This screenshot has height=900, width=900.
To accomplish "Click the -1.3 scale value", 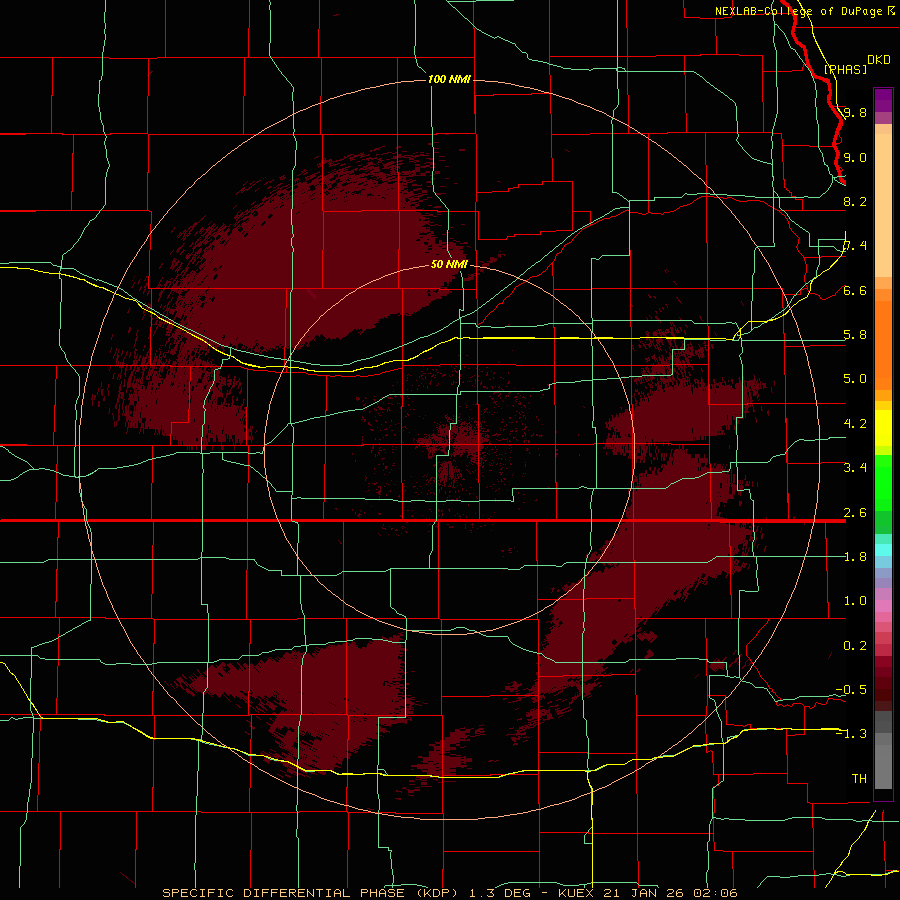I will [851, 734].
